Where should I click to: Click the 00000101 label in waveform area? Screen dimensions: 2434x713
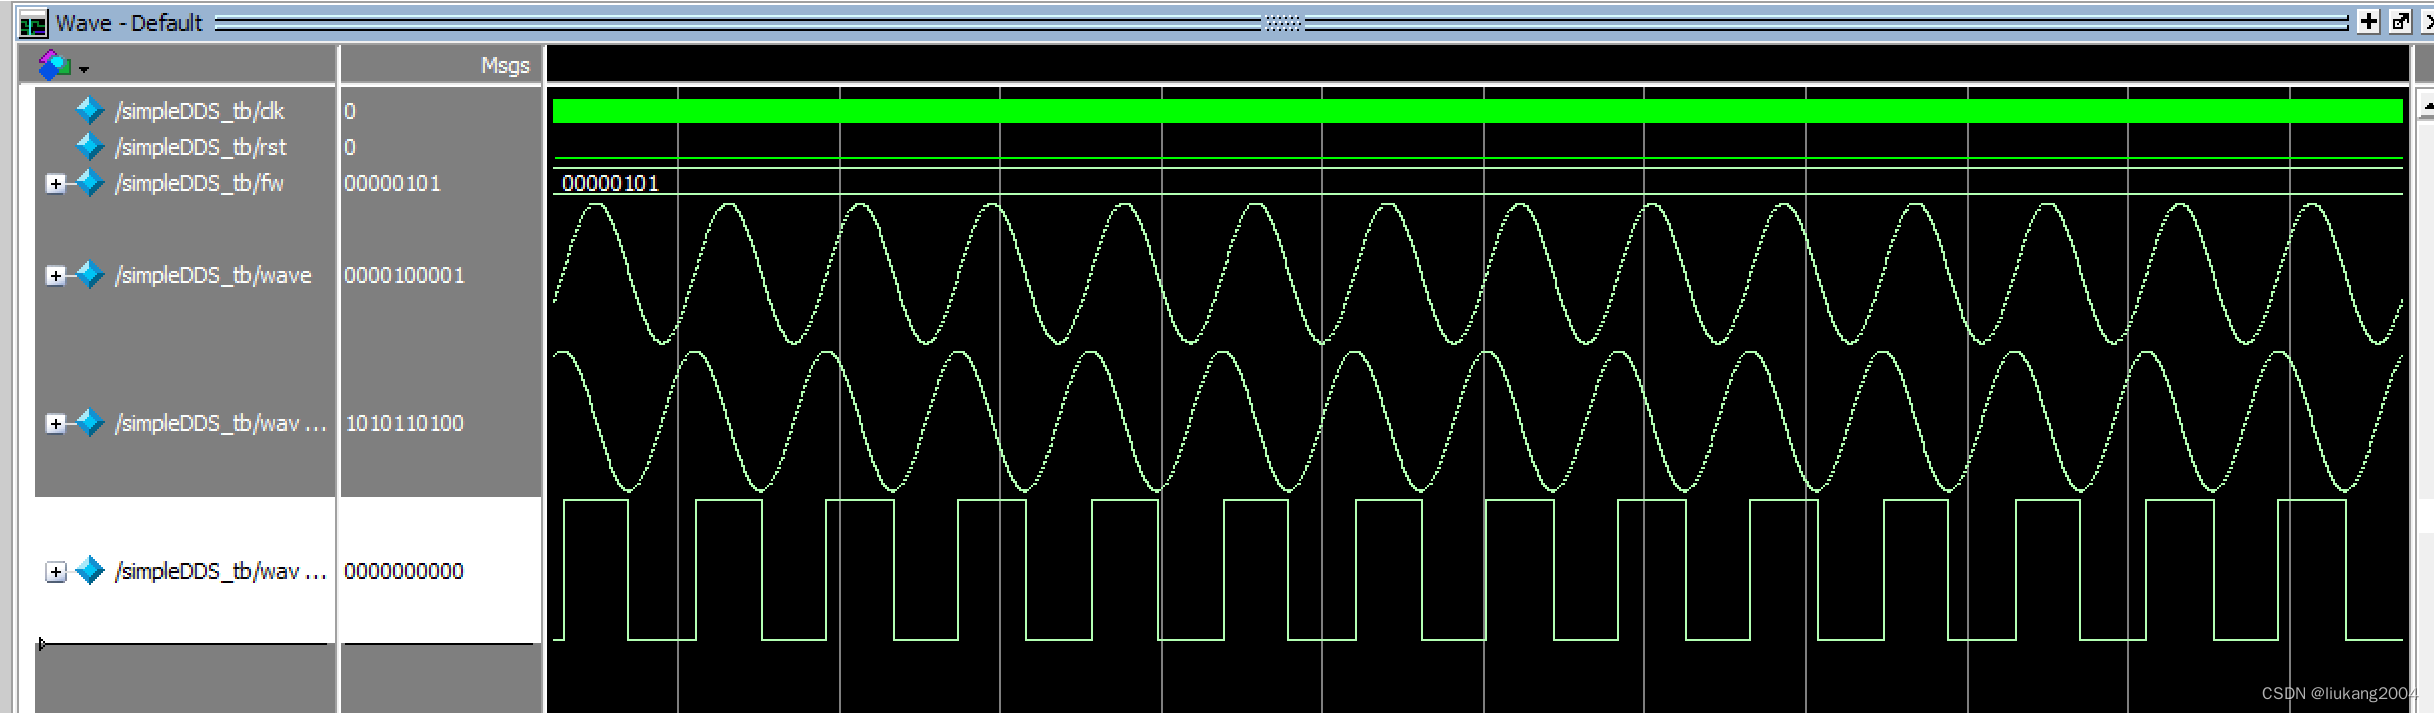(610, 183)
